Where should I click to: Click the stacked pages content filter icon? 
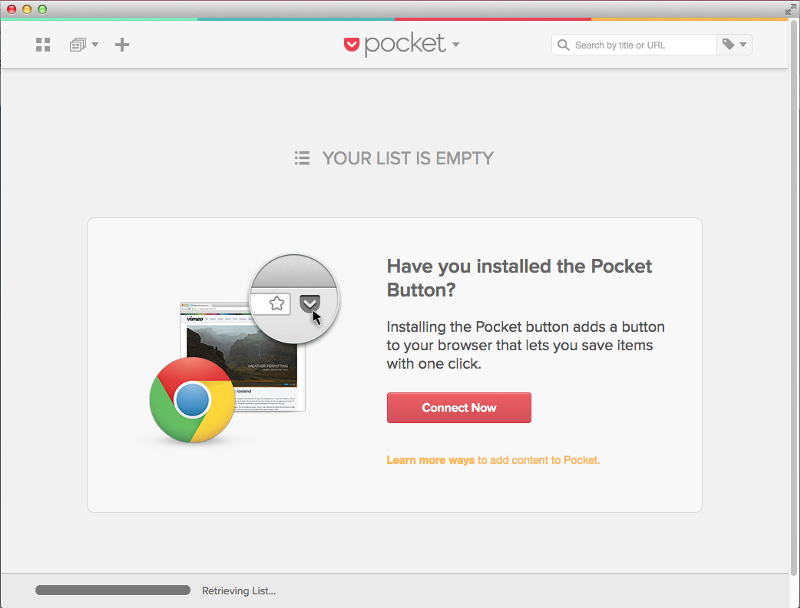[77, 45]
